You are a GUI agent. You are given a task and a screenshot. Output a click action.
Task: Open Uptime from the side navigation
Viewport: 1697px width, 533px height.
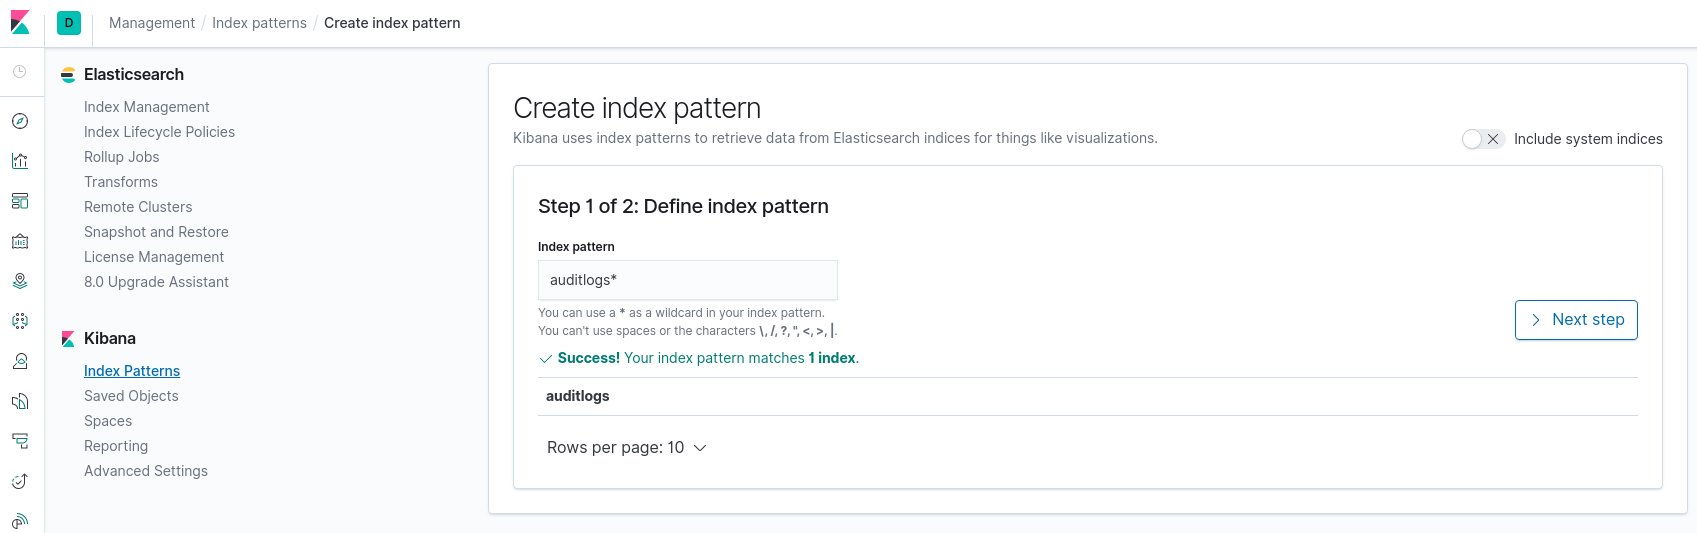pos(20,481)
